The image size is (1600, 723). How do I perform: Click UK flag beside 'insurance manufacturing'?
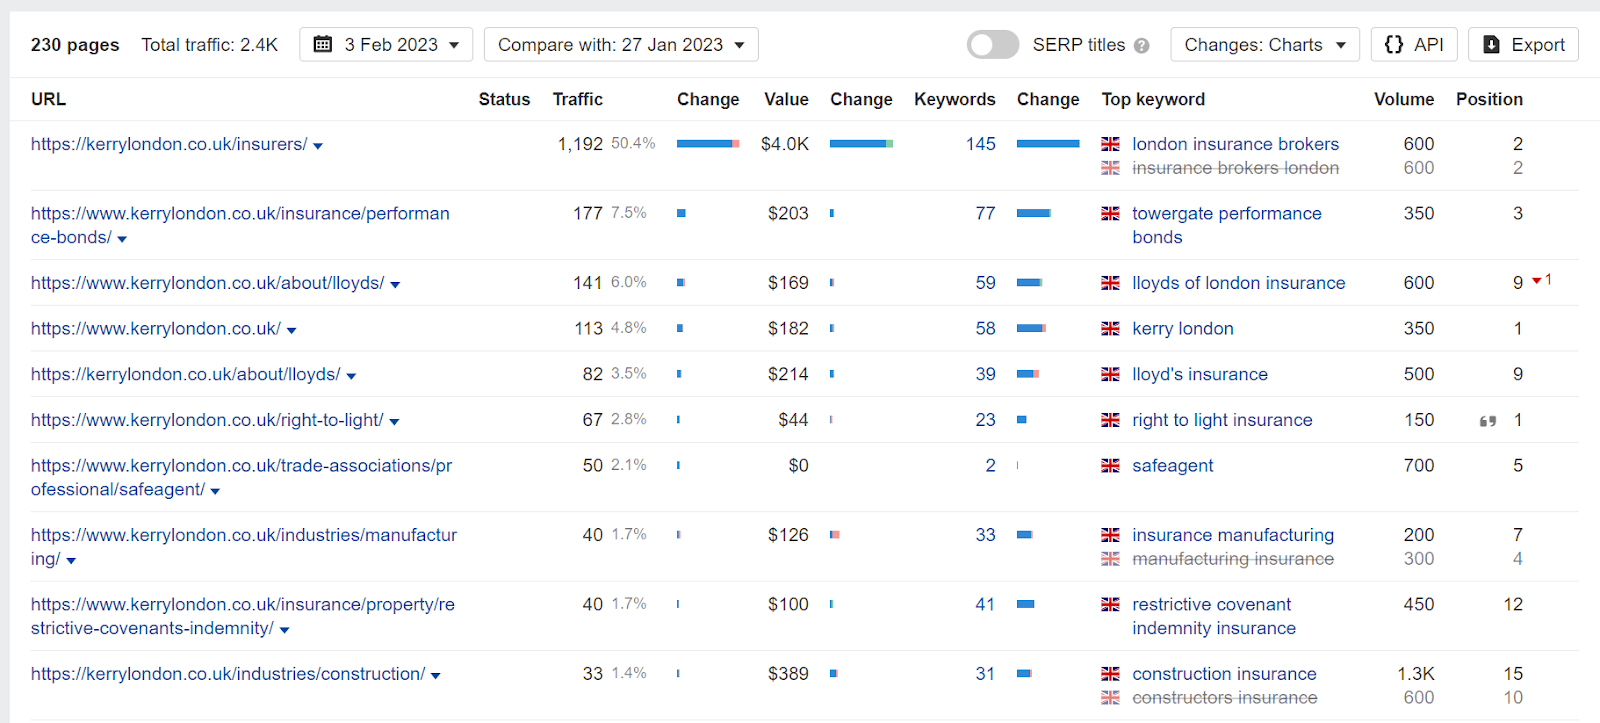[1110, 535]
